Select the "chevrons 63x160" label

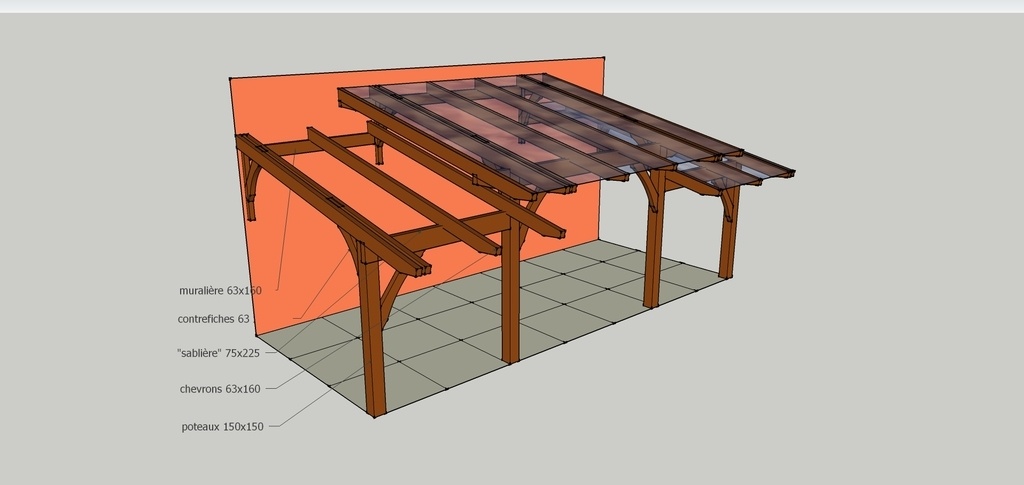[x=220, y=389]
